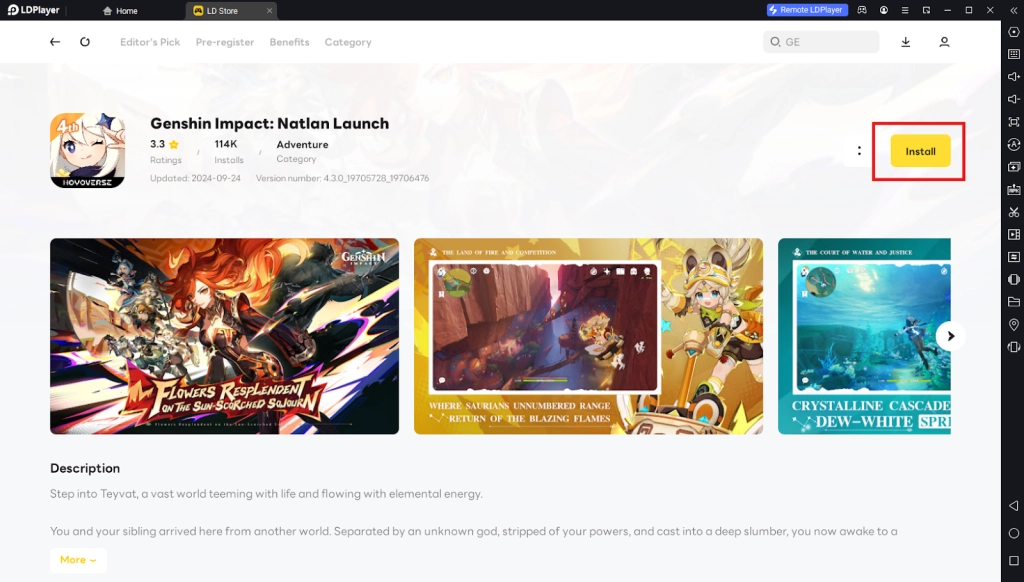Open the Category section

point(348,42)
